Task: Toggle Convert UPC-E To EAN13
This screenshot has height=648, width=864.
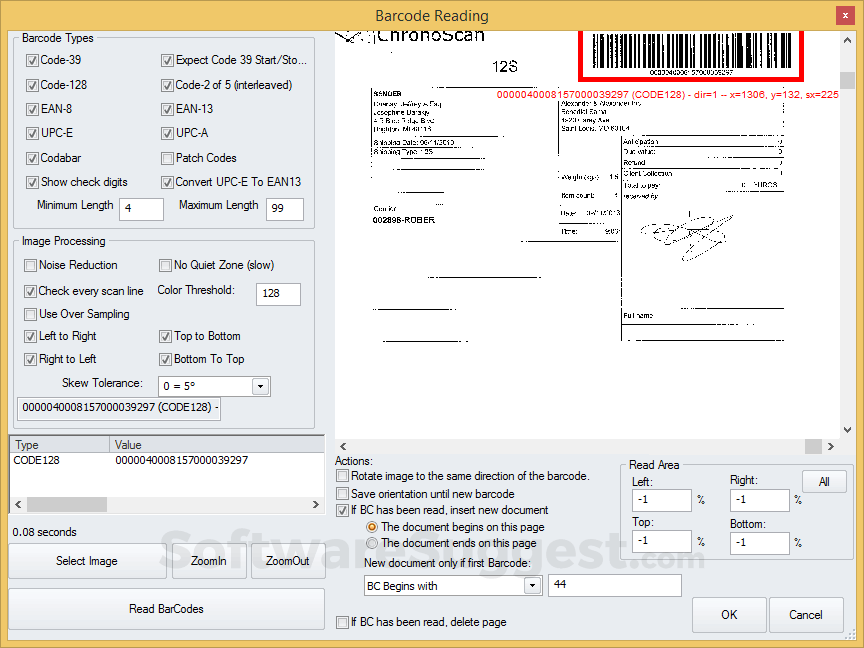Action: [167, 182]
